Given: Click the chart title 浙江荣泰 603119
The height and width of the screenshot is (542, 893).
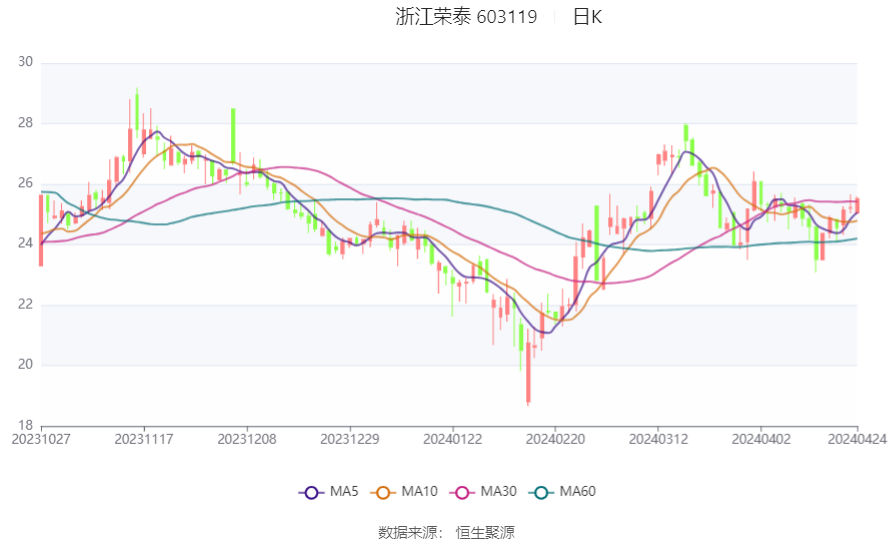Looking at the screenshot, I should (466, 17).
